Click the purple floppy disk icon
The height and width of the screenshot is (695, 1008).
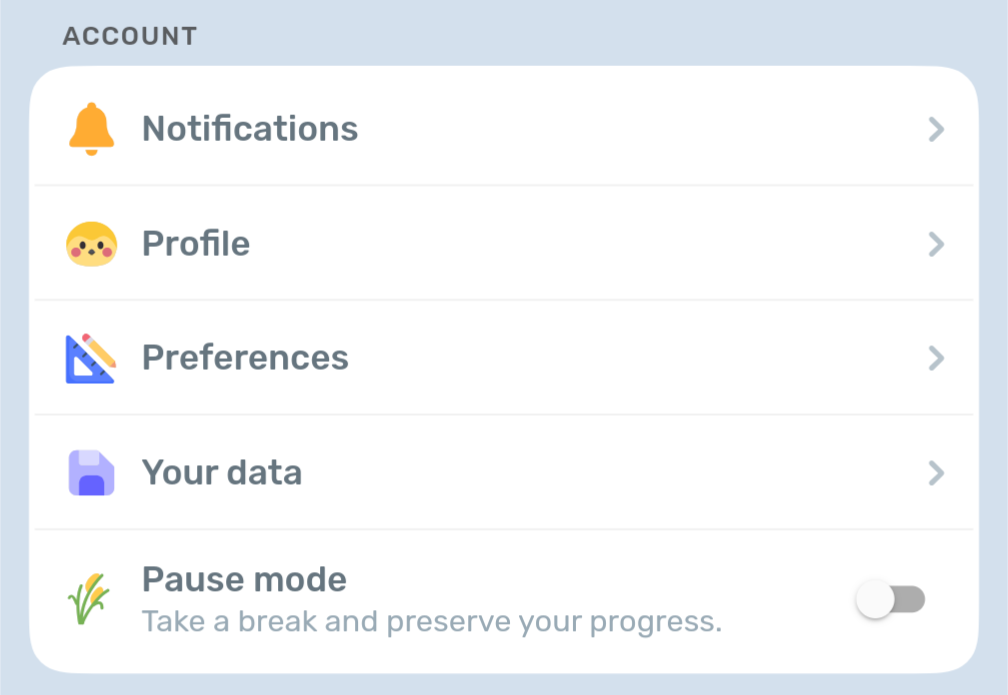pyautogui.click(x=91, y=472)
